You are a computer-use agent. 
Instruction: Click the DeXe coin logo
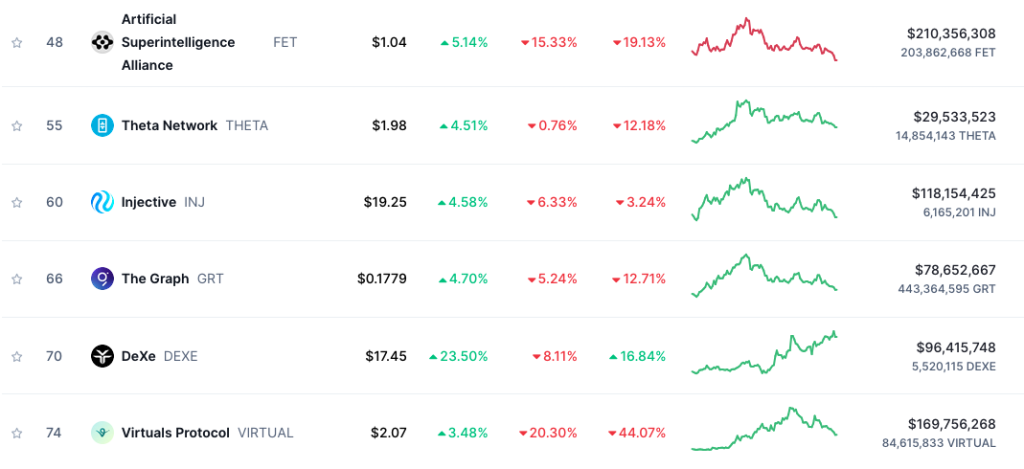tap(102, 356)
